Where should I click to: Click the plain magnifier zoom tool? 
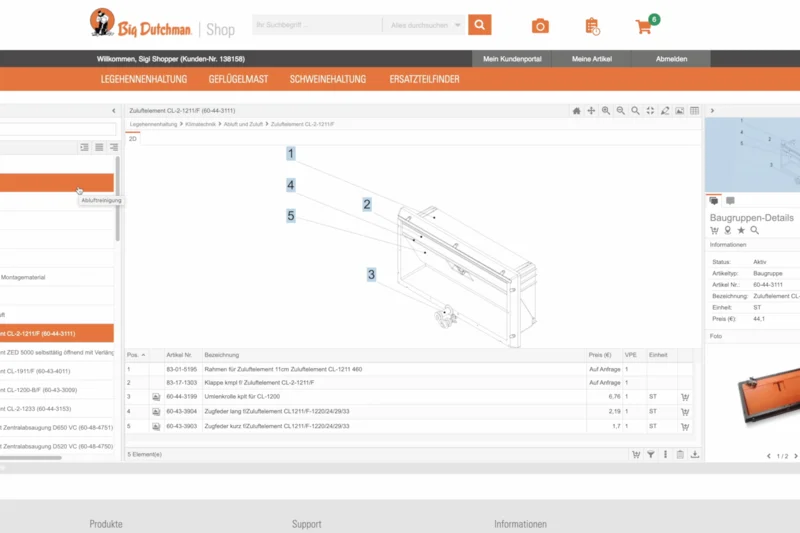(x=635, y=111)
